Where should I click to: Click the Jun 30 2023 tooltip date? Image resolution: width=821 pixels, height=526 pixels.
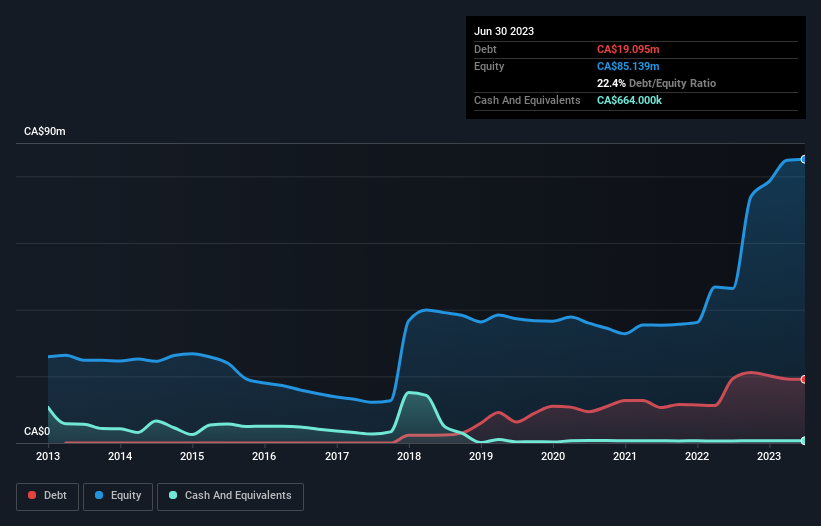pyautogui.click(x=504, y=31)
